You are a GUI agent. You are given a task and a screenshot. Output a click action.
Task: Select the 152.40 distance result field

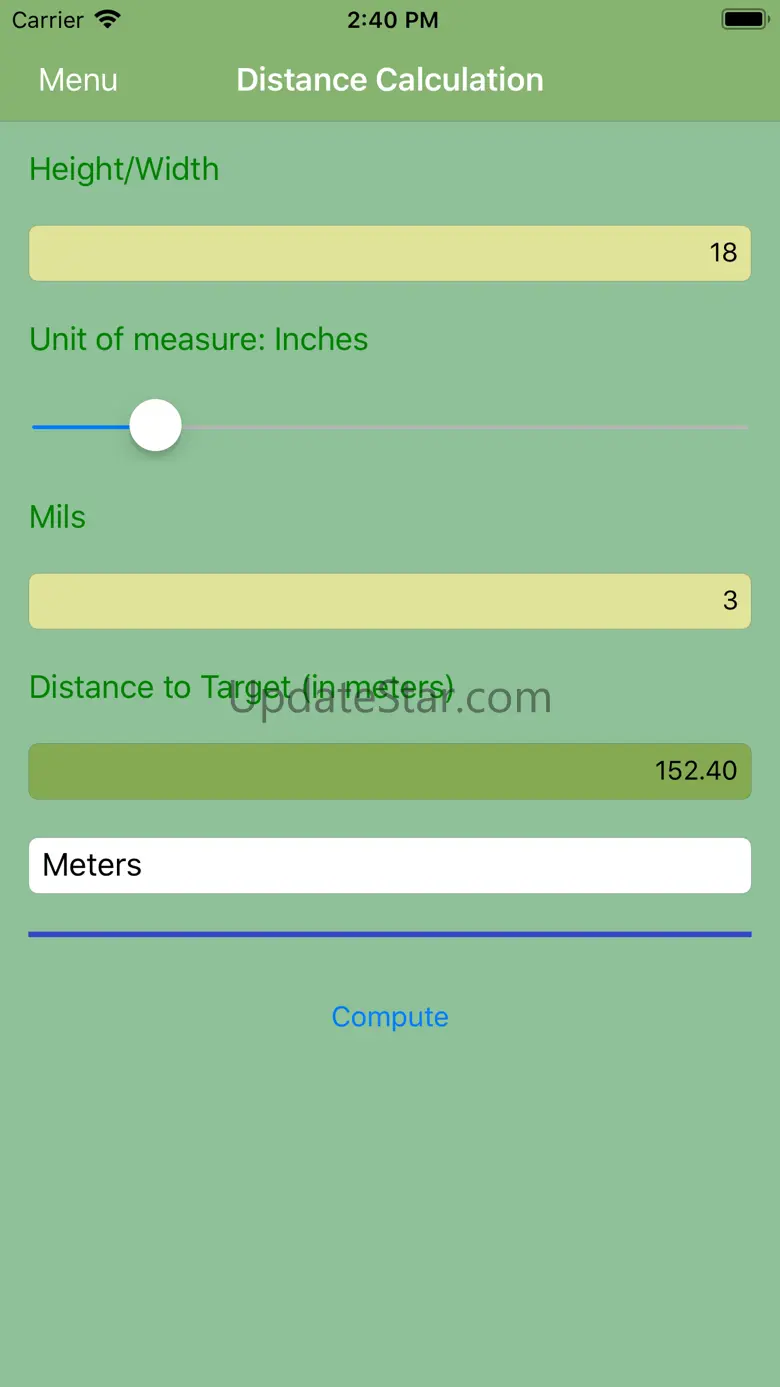click(390, 771)
